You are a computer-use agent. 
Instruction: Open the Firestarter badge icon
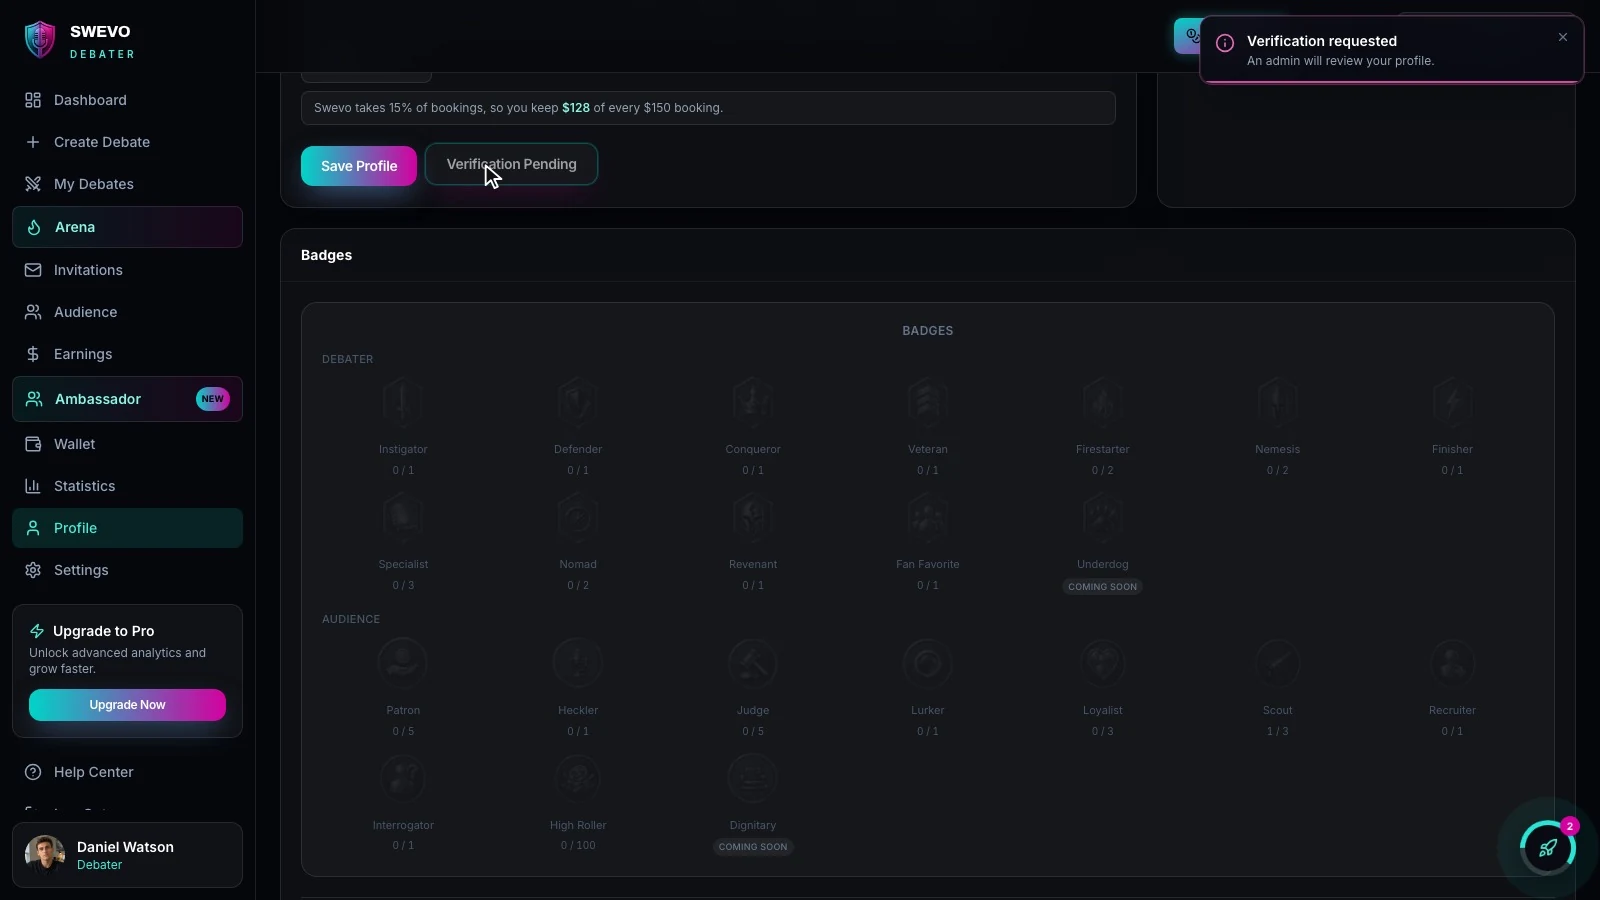pyautogui.click(x=1103, y=403)
